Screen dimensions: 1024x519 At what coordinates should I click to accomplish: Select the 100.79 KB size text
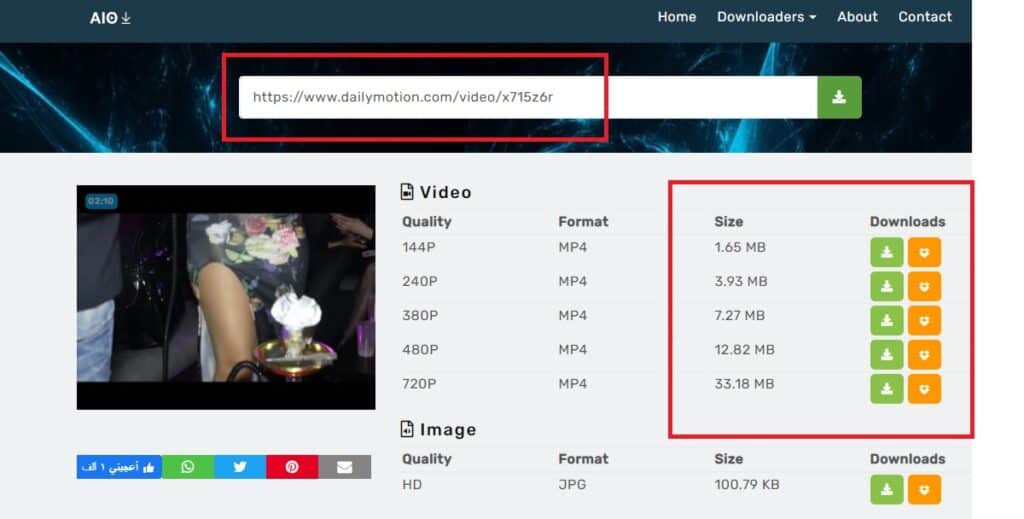747,485
